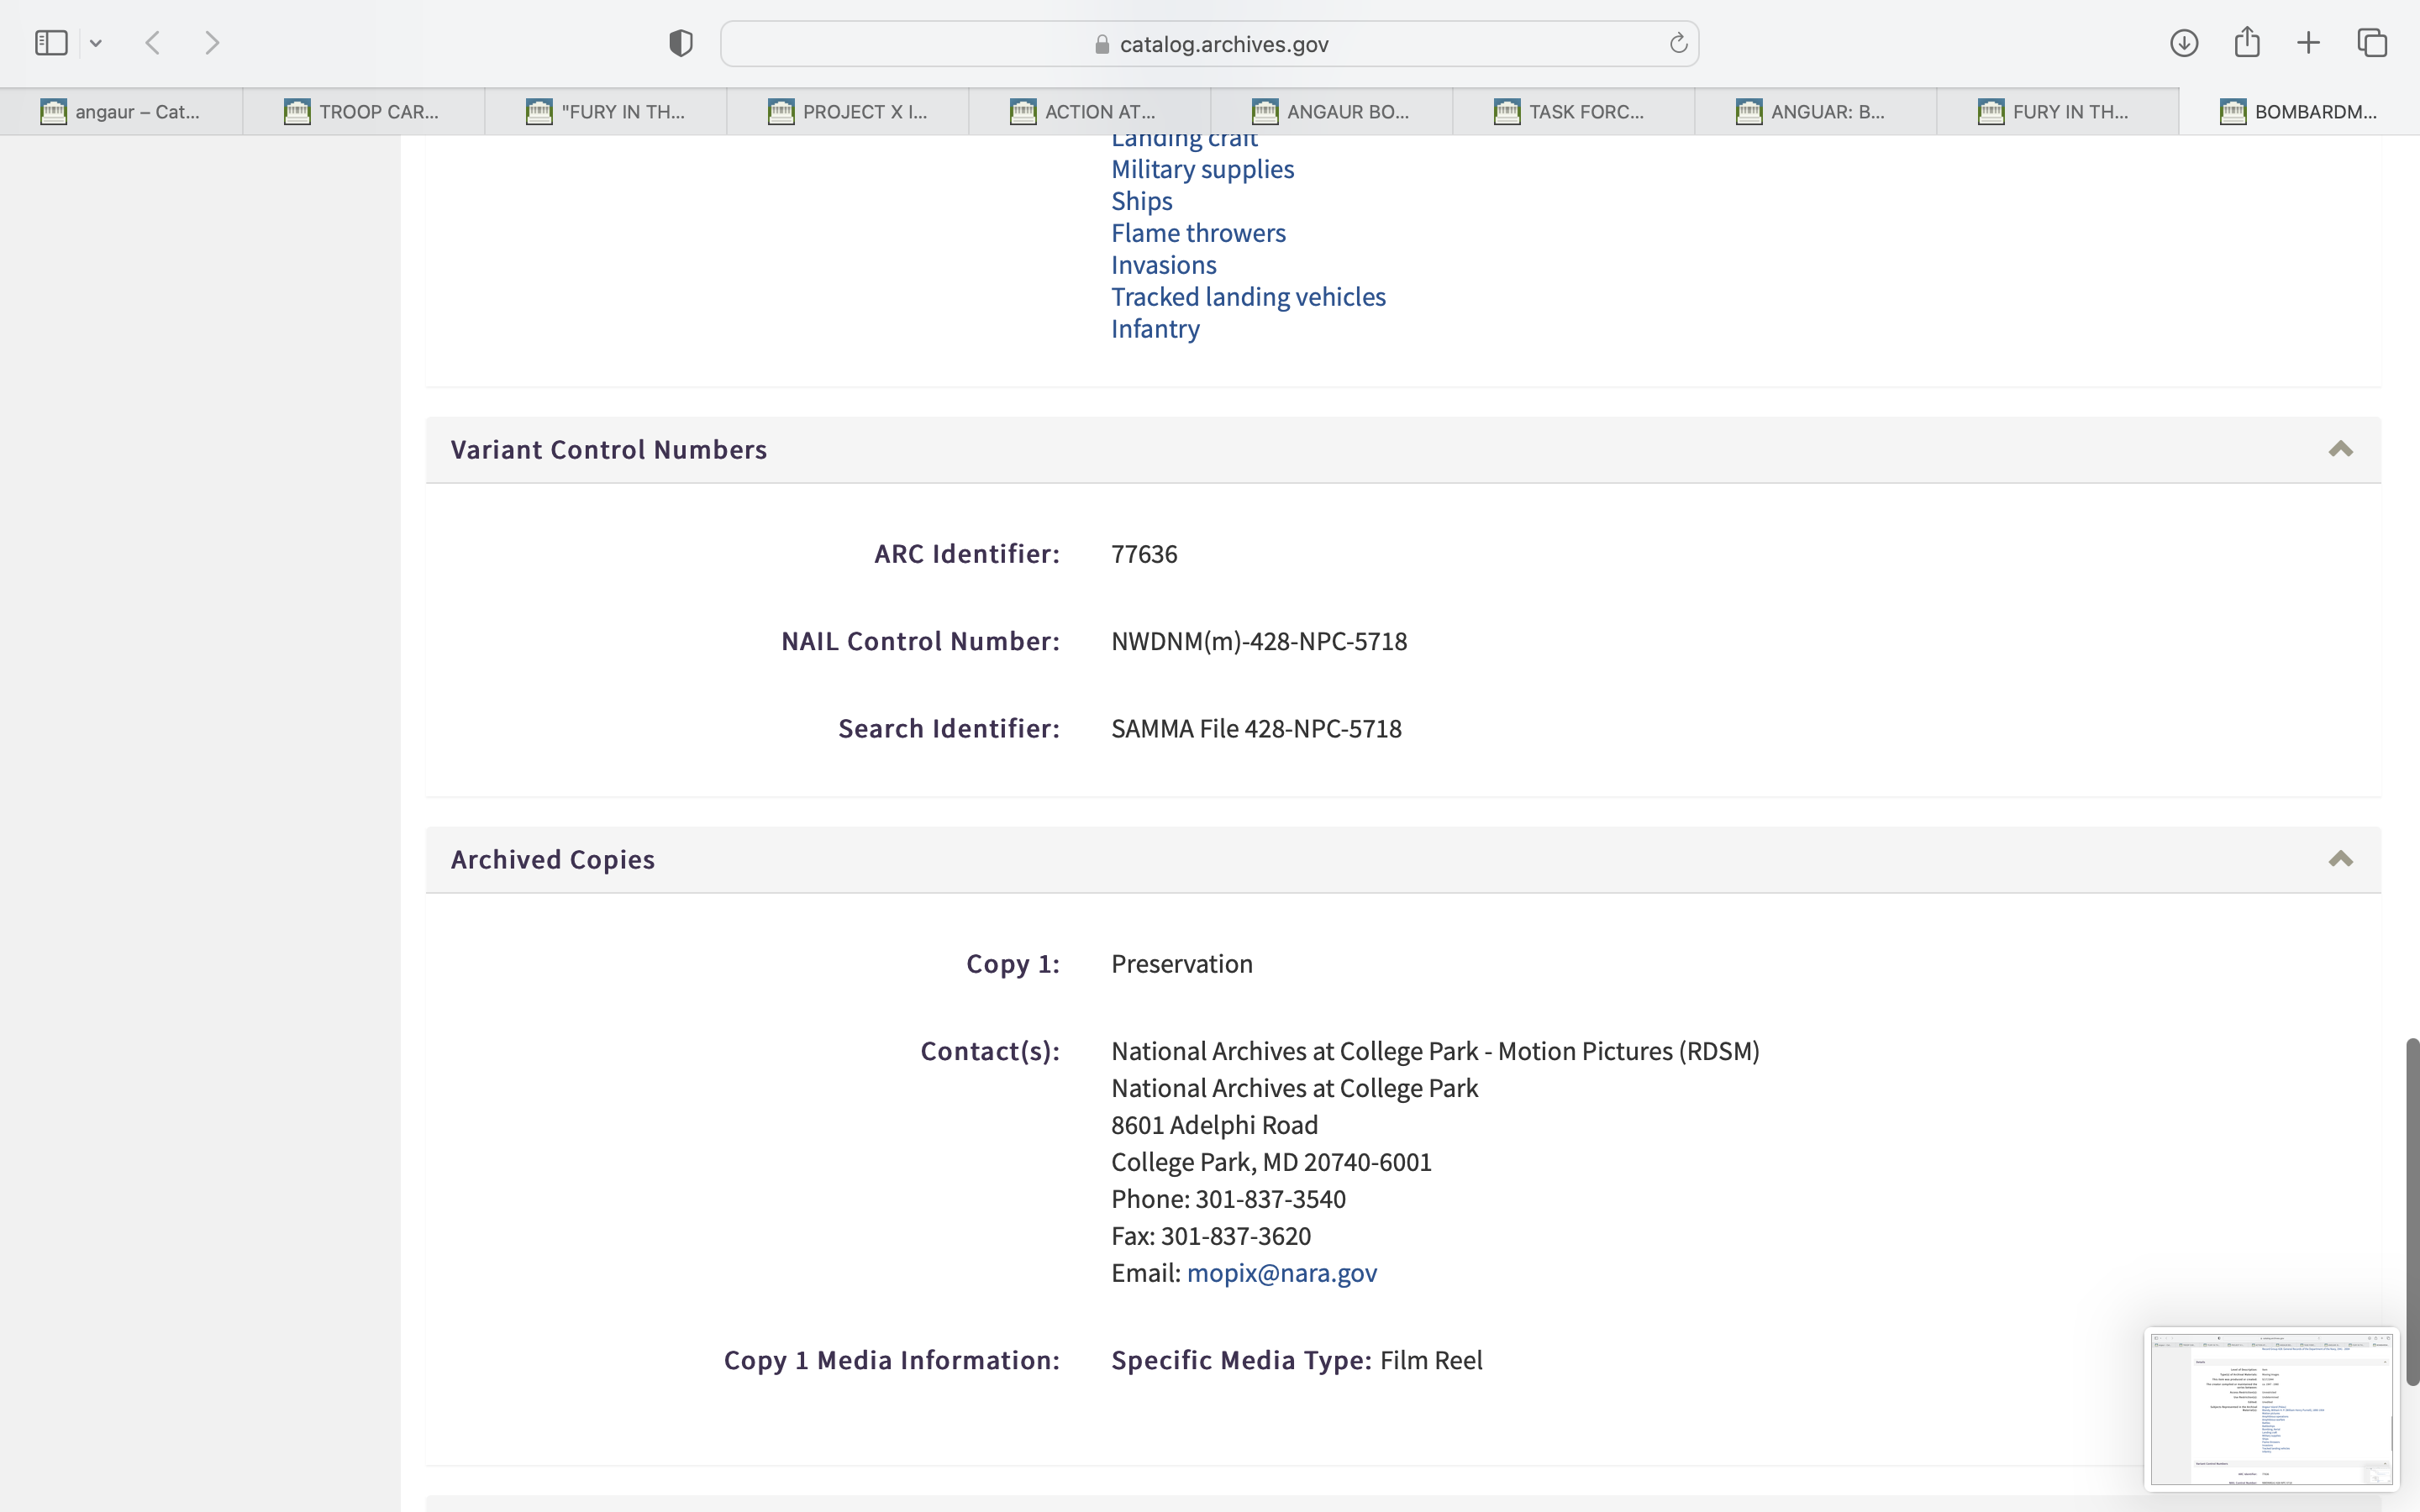The height and width of the screenshot is (1512, 2420).
Task: Show tab overview icon
Action: pos(2372,43)
